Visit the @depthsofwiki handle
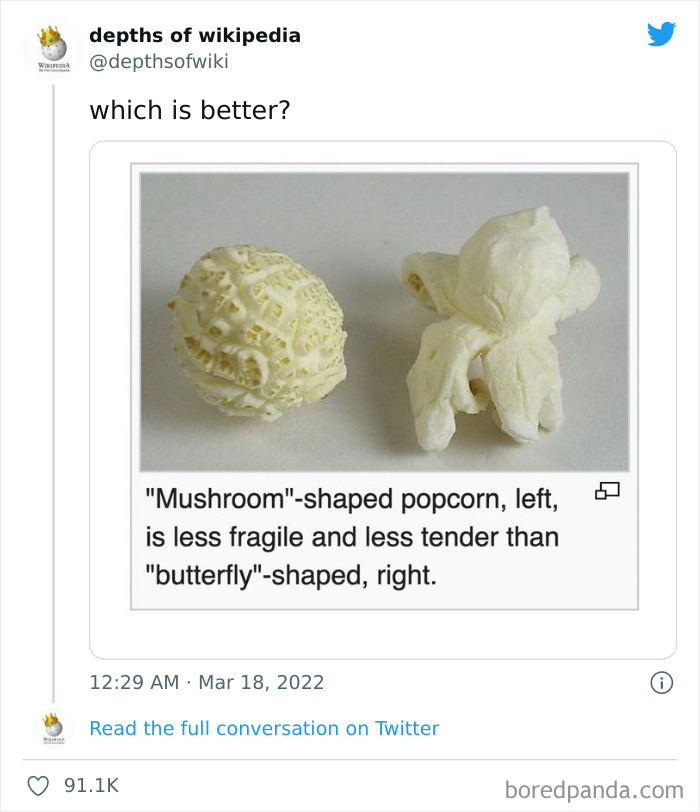Image resolution: width=700 pixels, height=812 pixels. 159,62
